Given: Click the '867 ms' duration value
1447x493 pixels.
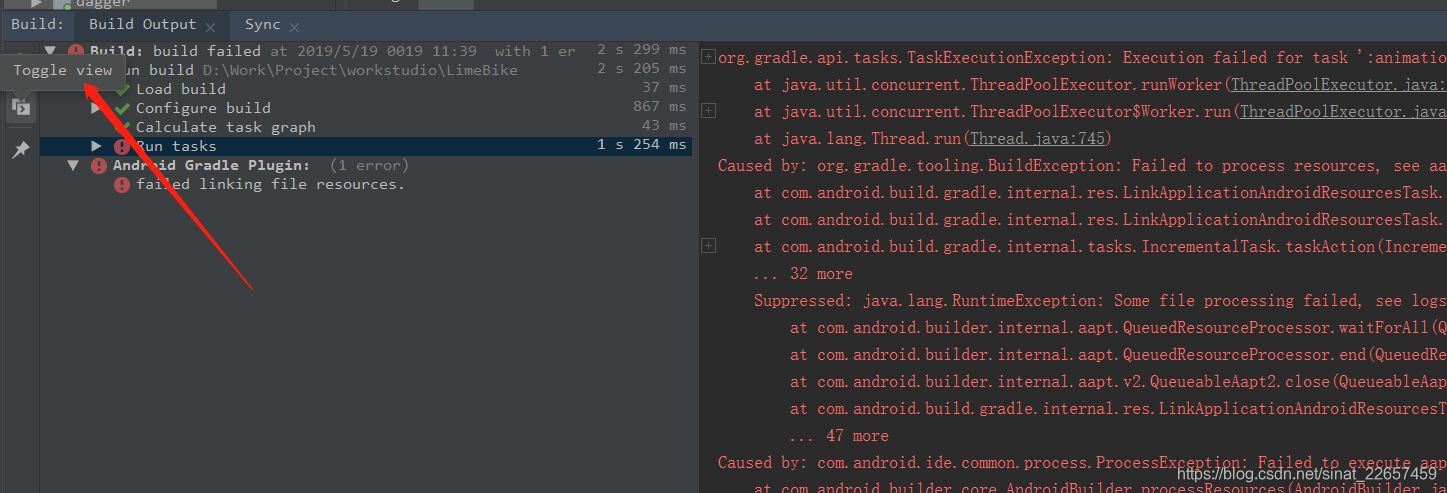Looking at the screenshot, I should (x=660, y=108).
